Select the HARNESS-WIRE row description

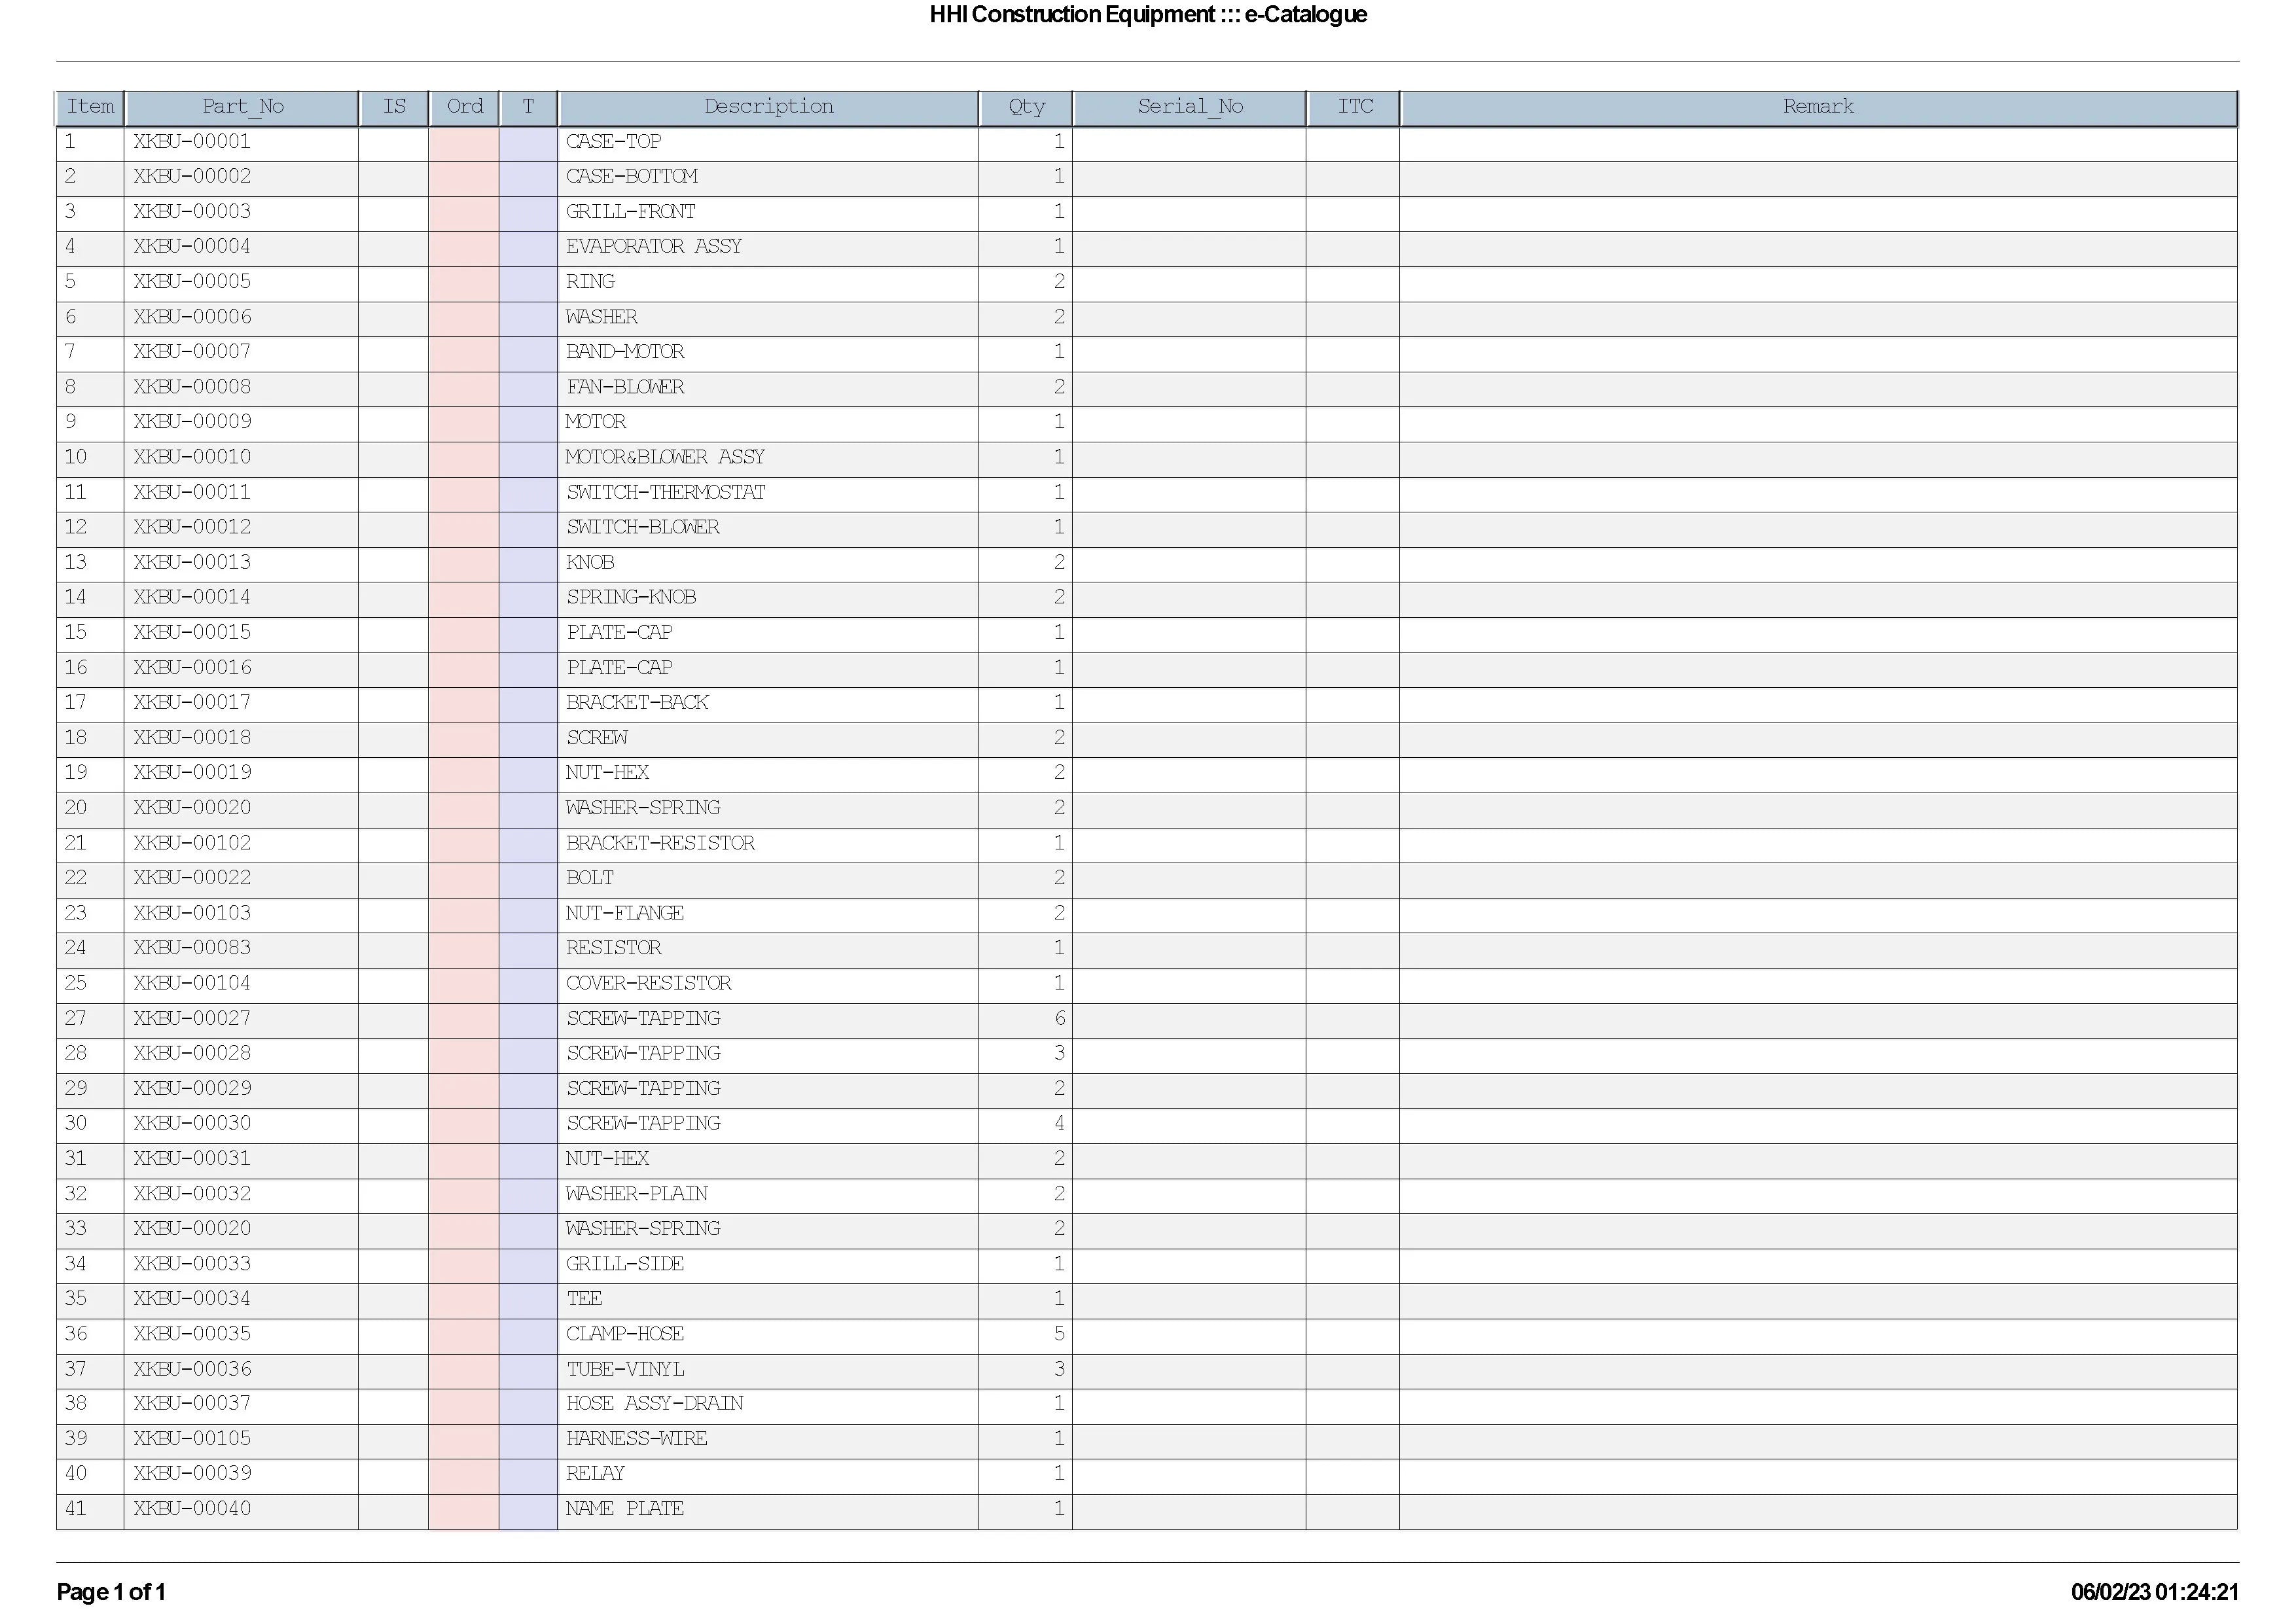pyautogui.click(x=637, y=1439)
